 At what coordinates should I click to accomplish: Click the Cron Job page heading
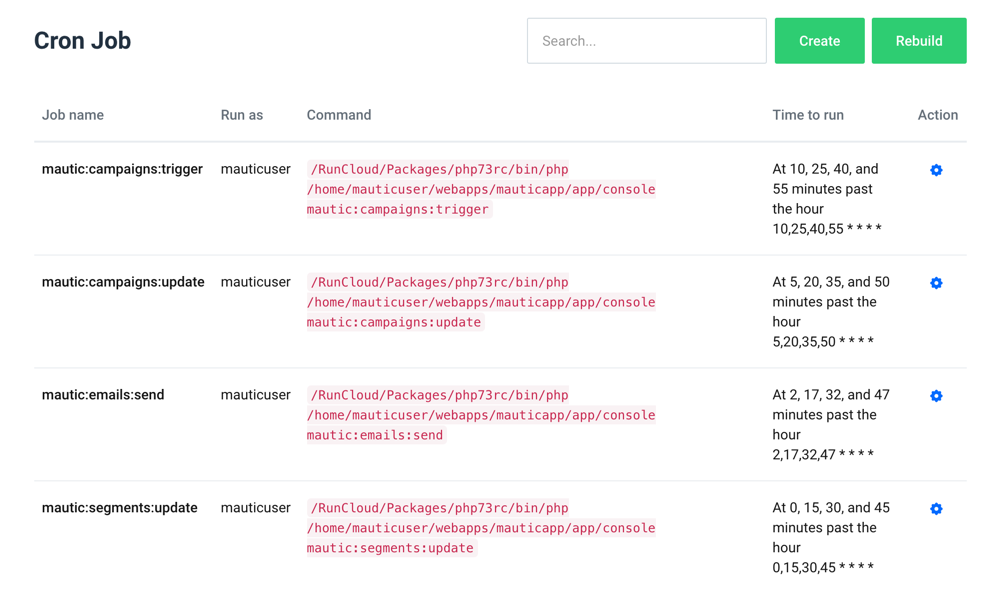click(82, 41)
